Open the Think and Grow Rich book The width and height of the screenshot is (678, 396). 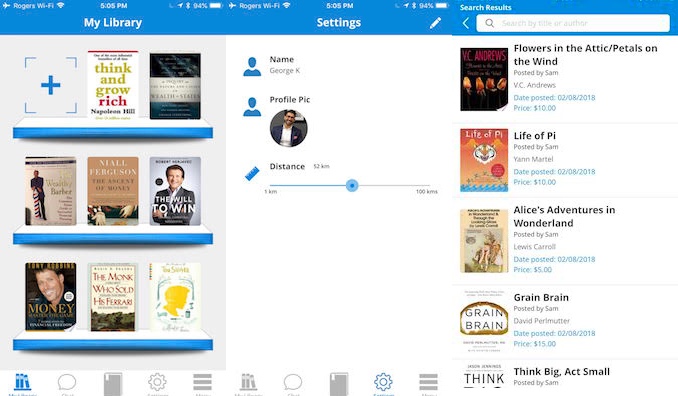pyautogui.click(x=113, y=85)
